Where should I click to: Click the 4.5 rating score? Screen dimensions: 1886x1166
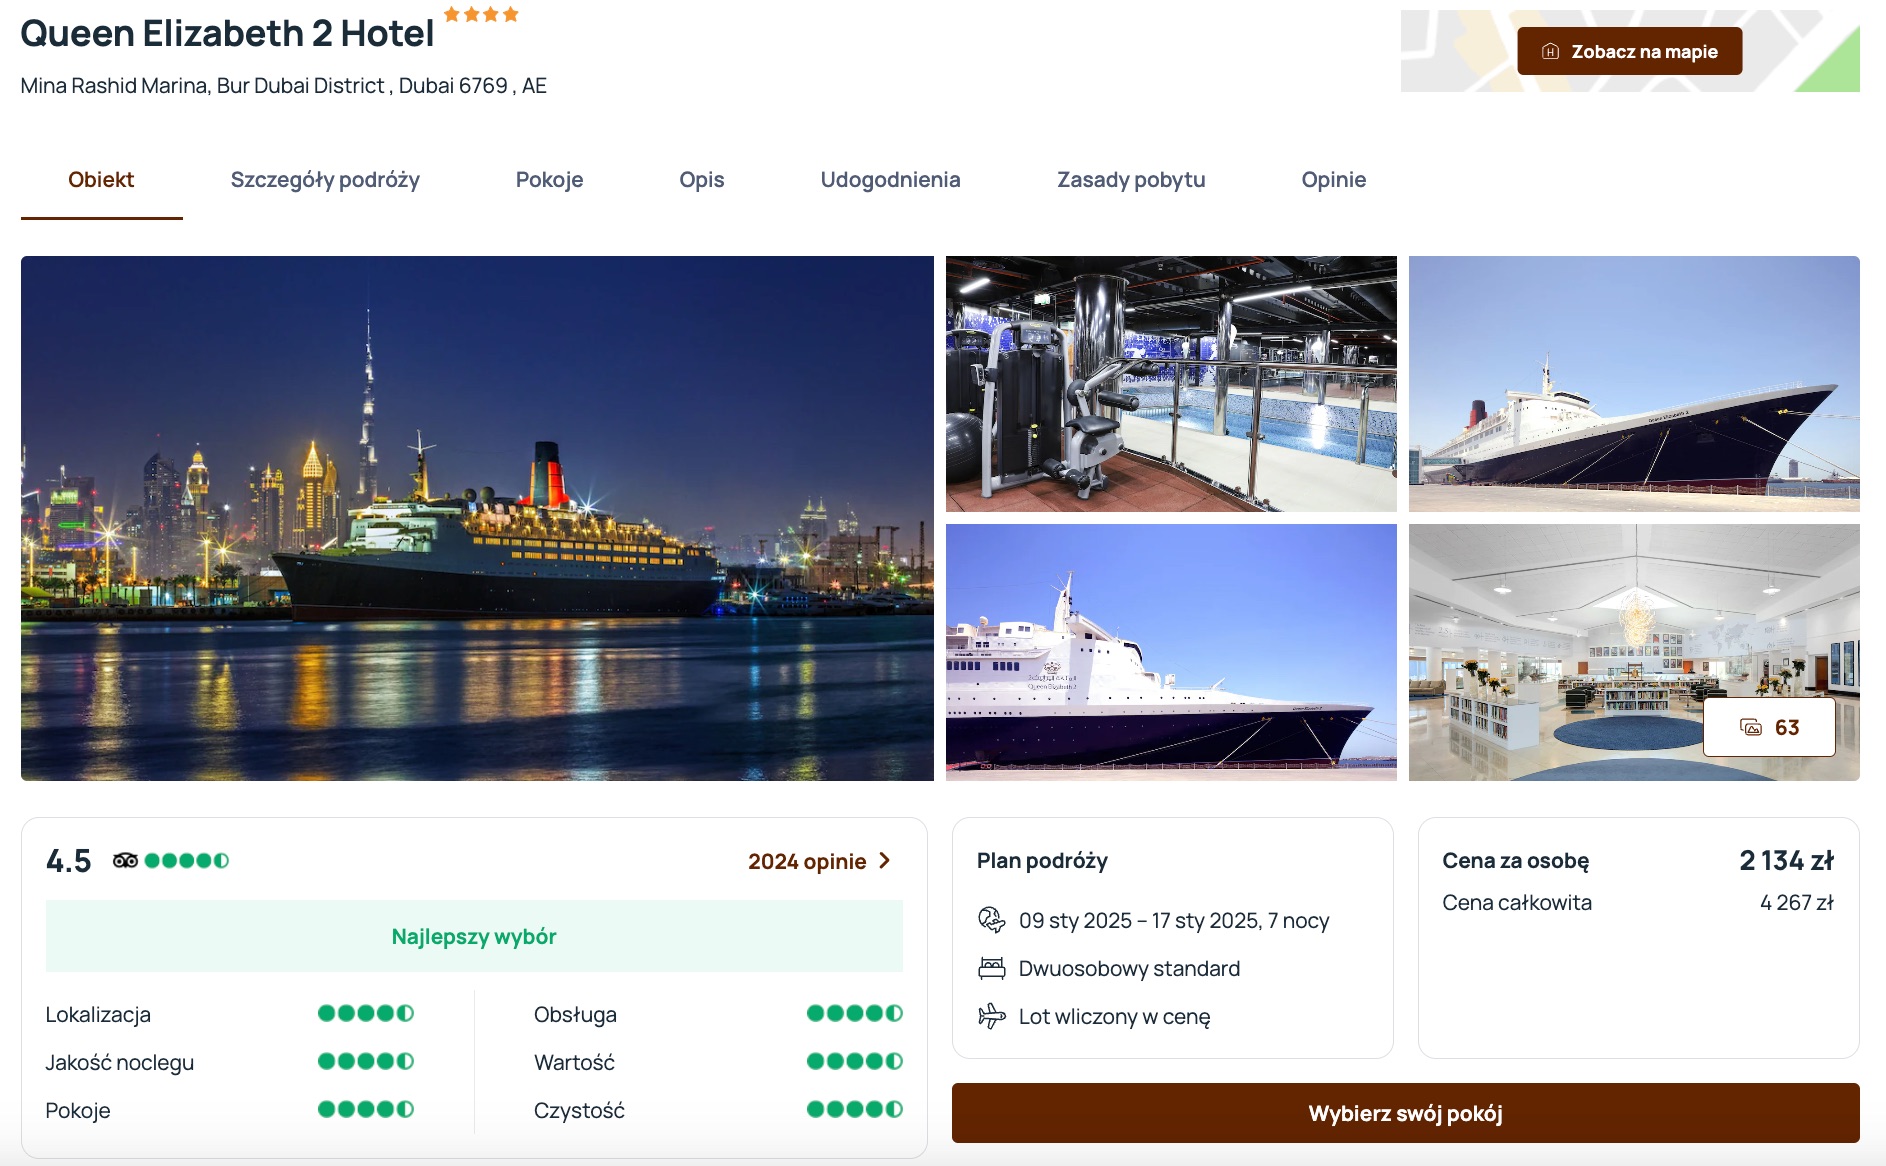coord(68,861)
